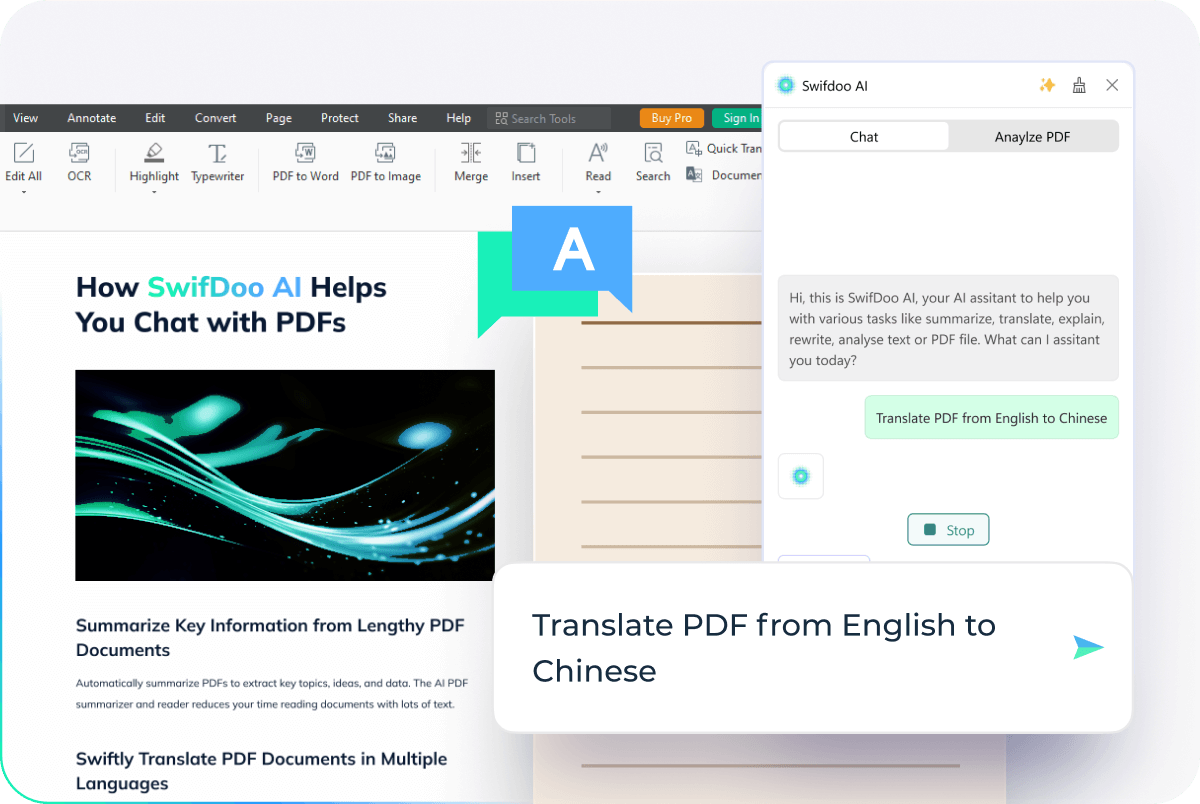Image resolution: width=1200 pixels, height=804 pixels.
Task: Open the Protect menu
Action: pyautogui.click(x=340, y=118)
